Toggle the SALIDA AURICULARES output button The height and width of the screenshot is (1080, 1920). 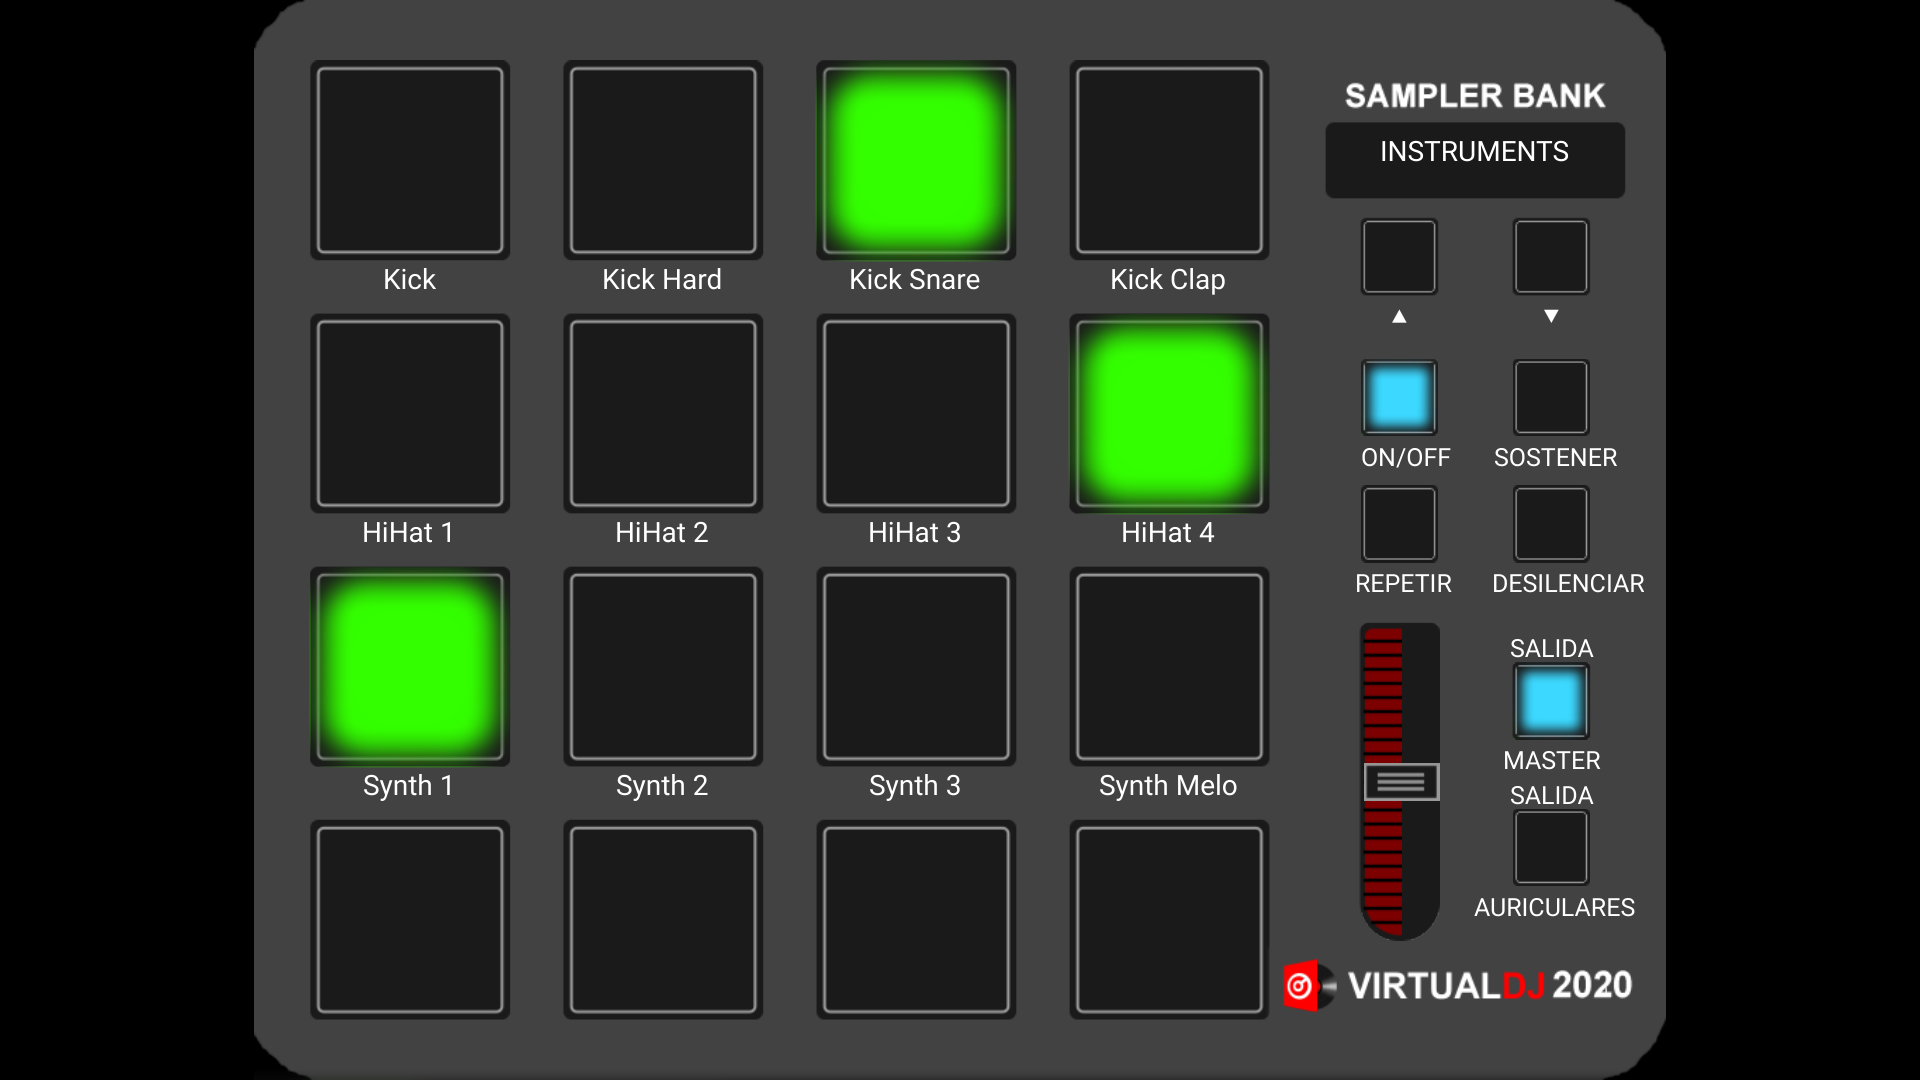1551,848
